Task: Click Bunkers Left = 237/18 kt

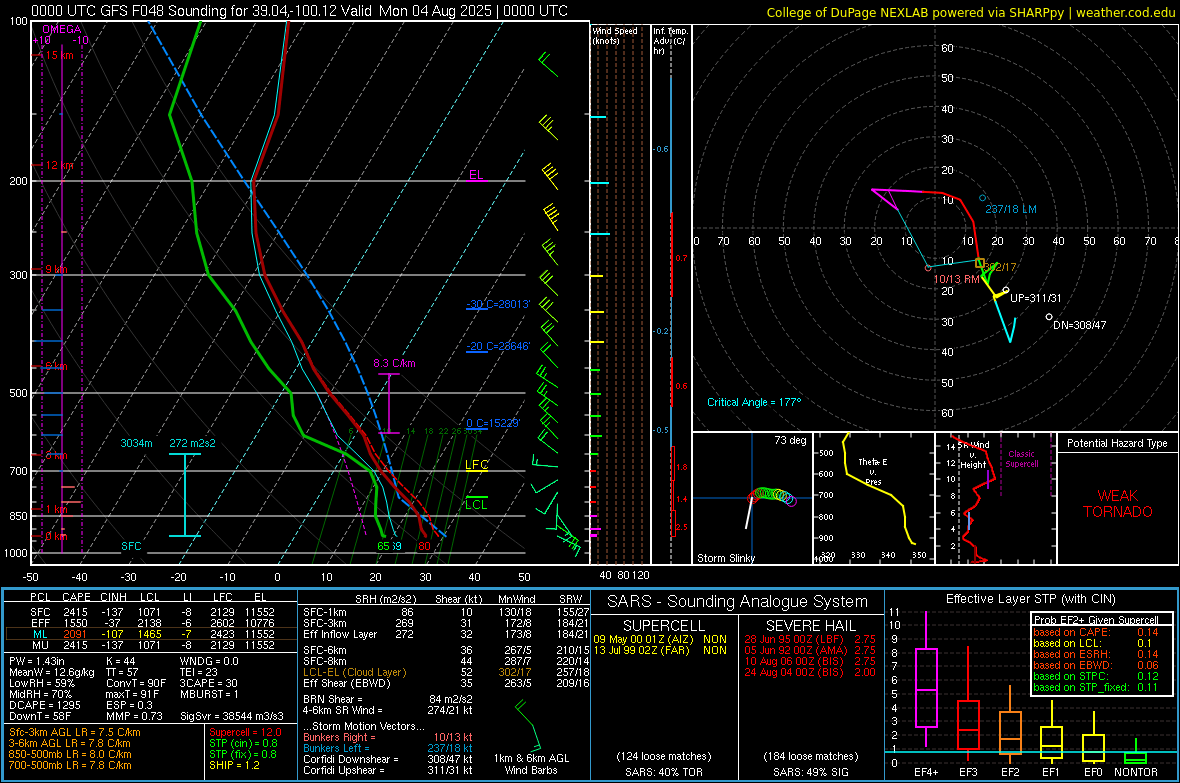Action: (388, 748)
